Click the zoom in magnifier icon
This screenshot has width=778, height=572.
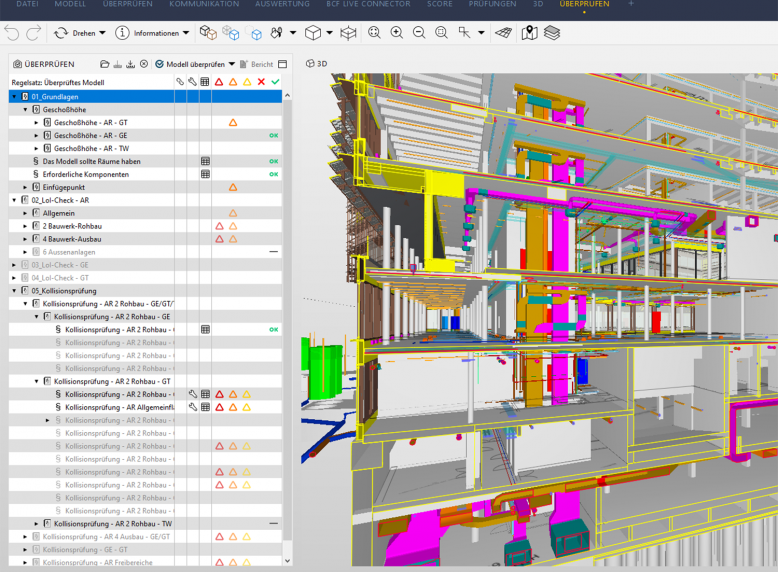(396, 33)
